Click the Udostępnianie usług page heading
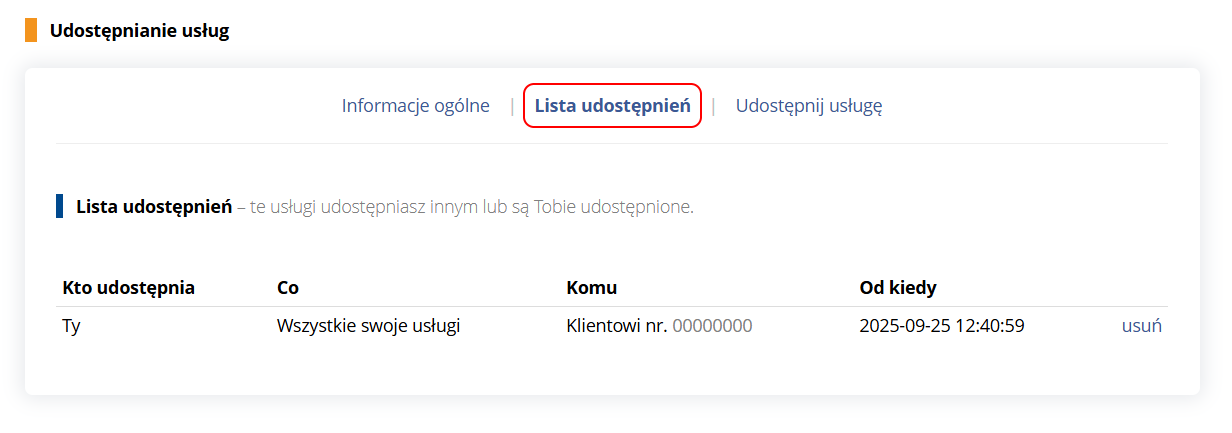This screenshot has height=433, width=1232. click(139, 31)
